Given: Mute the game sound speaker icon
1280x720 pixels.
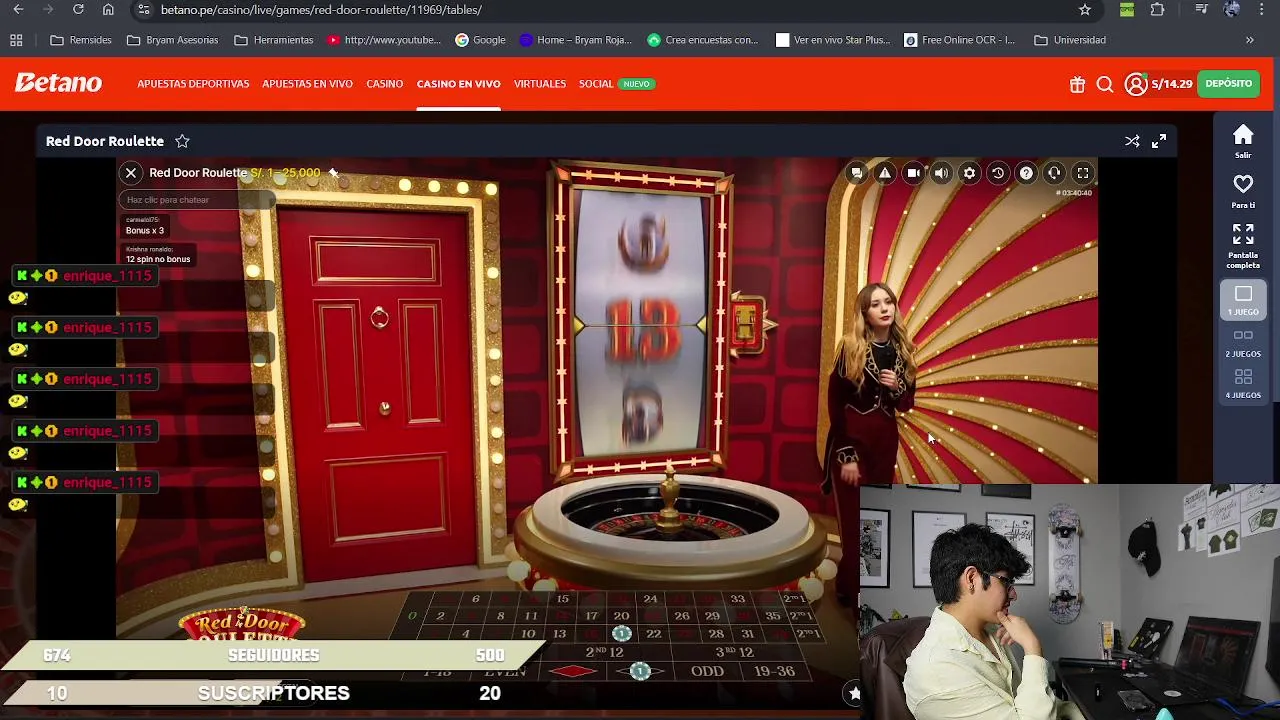Looking at the screenshot, I should 941,173.
